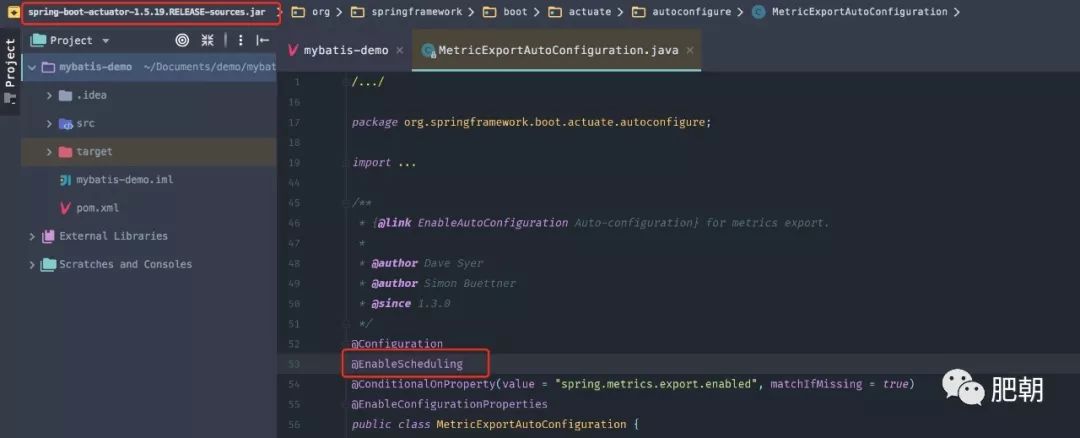This screenshot has height=438, width=1080.
Task: Click the @ConditionalOnProperty annotation
Action: point(423,384)
